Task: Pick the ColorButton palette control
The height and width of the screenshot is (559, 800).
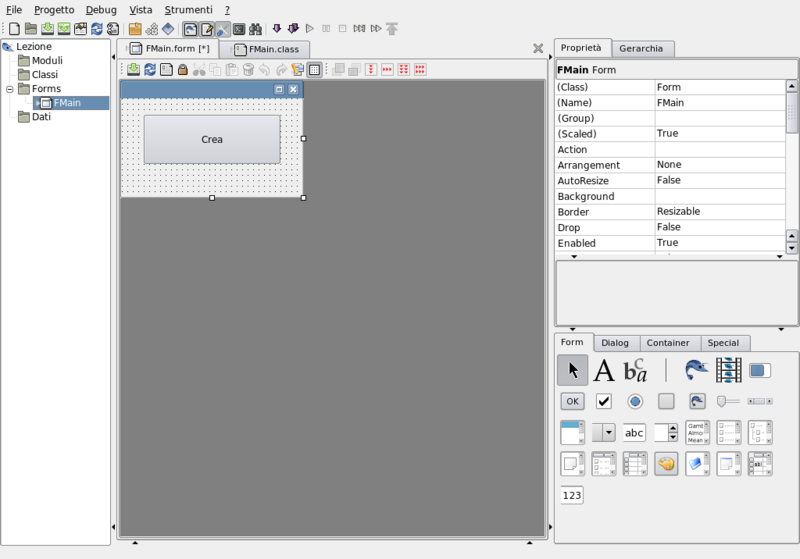Action: coord(666,464)
